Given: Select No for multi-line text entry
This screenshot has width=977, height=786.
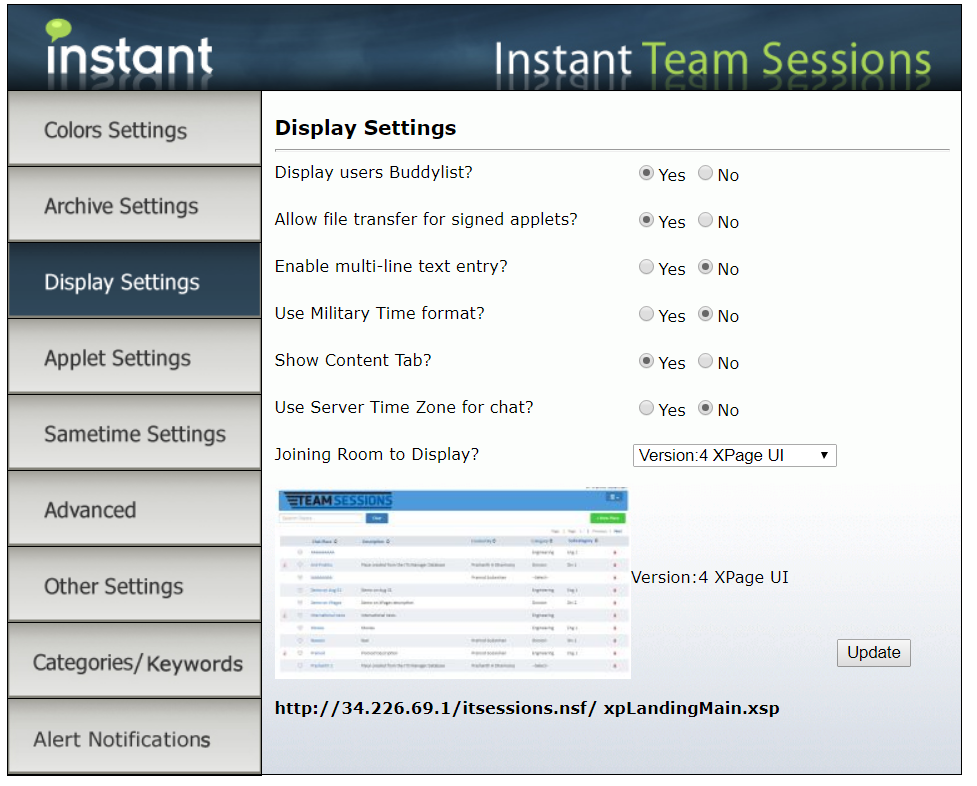Looking at the screenshot, I should (x=705, y=267).
